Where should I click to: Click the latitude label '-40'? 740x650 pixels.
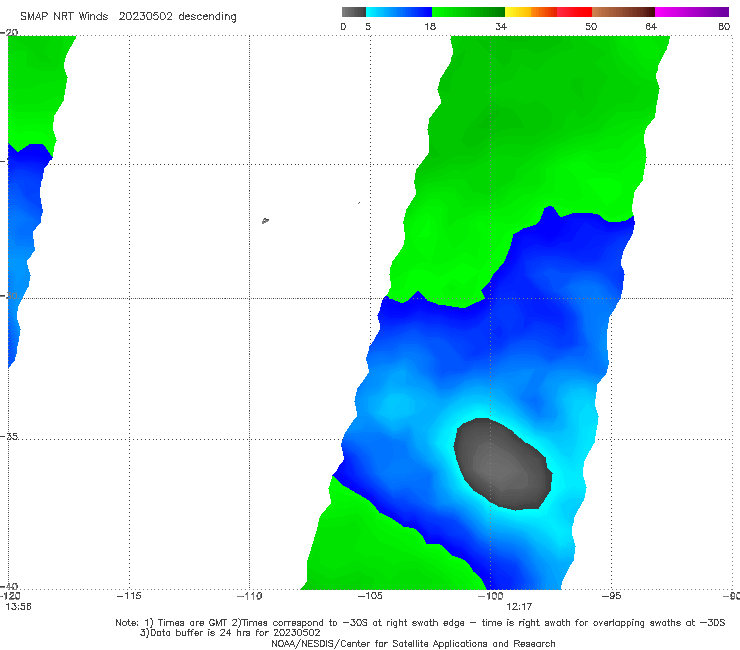(x=9, y=587)
